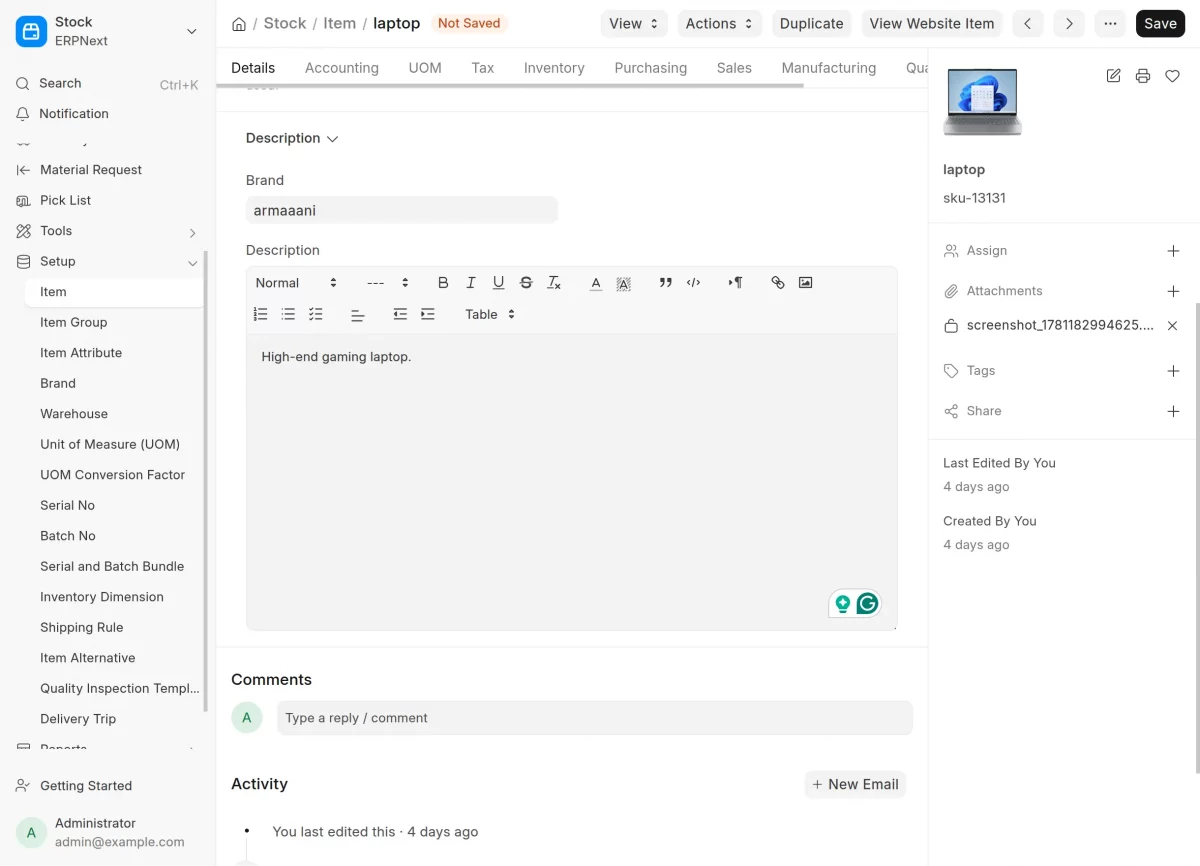Open the Grammarly button in editor
Viewport: 1200px width, 866px height.
click(x=867, y=603)
